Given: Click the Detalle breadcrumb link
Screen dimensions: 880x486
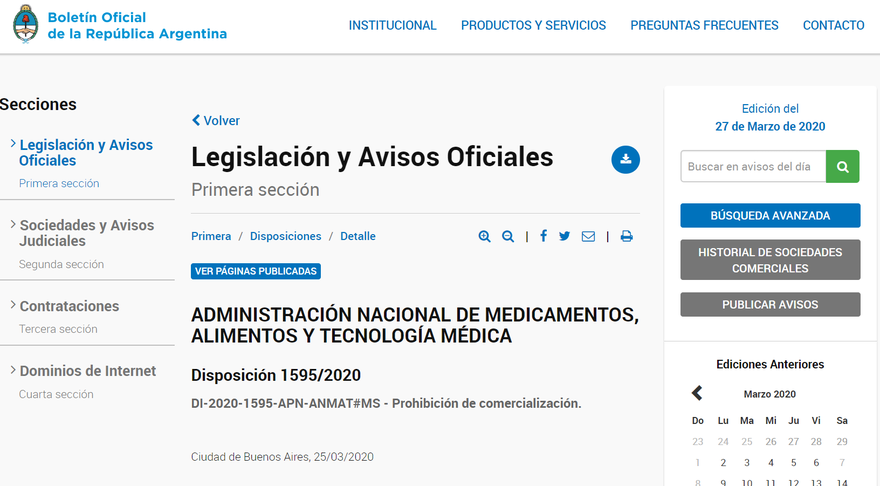Looking at the screenshot, I should tap(358, 236).
